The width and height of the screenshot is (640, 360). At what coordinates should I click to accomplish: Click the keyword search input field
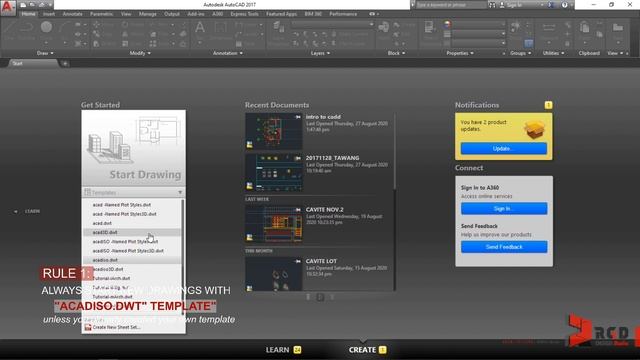tap(451, 5)
